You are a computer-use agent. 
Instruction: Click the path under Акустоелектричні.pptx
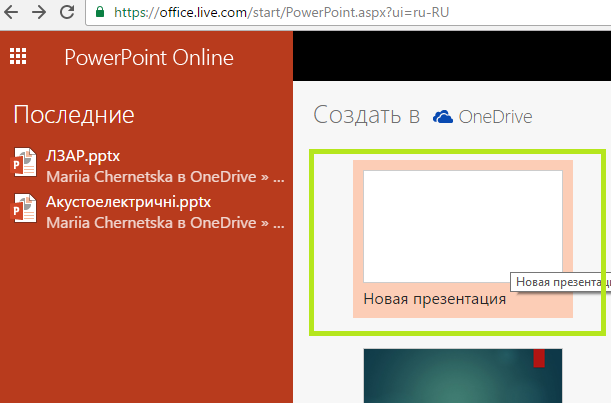pos(165,223)
